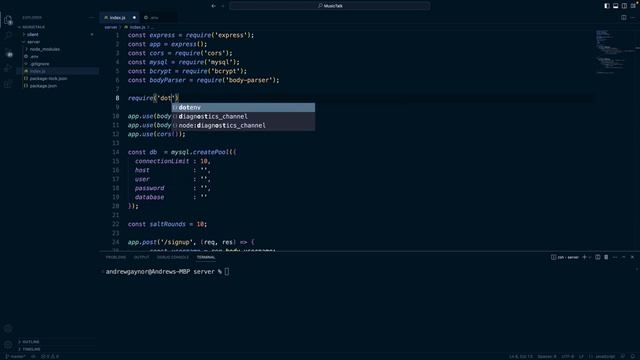
Task: Click the go back navigation arrow
Action: click(x=213, y=6)
